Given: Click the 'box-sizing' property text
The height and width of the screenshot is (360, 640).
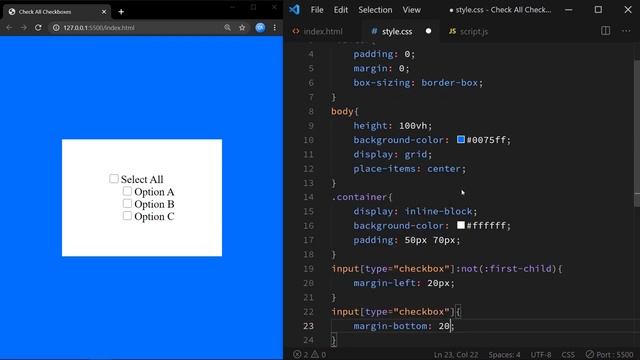Looking at the screenshot, I should (382, 83).
